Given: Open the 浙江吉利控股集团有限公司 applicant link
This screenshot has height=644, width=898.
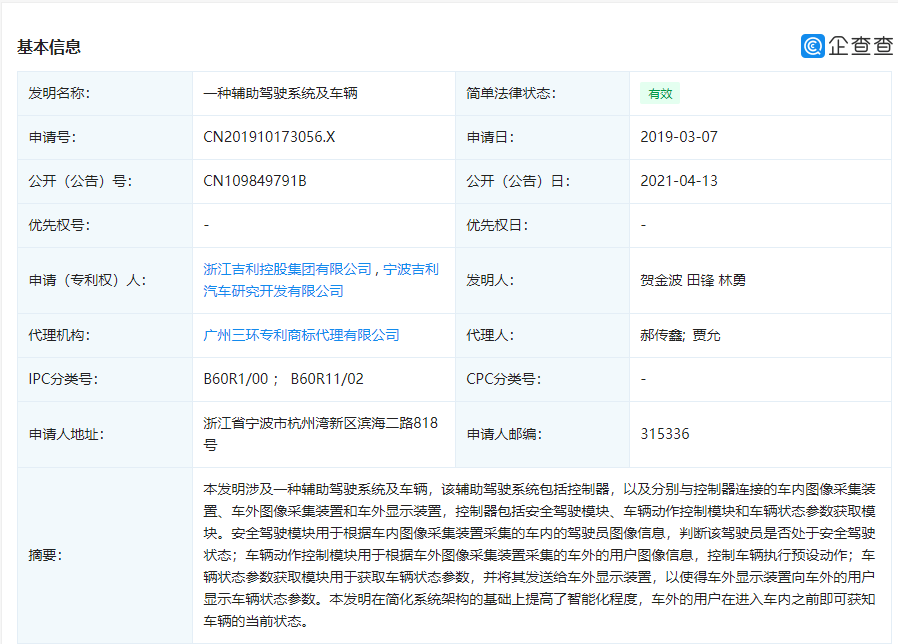Looking at the screenshot, I should click(287, 269).
